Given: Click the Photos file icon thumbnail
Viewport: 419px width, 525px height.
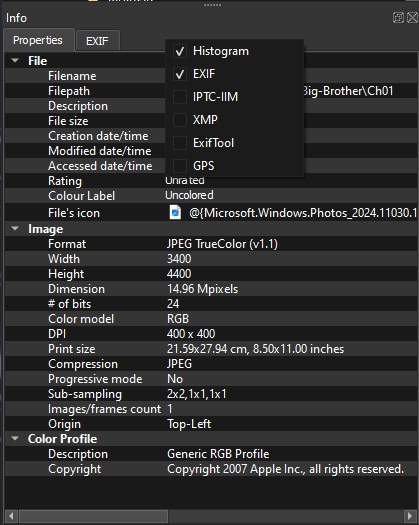Looking at the screenshot, I should click(175, 212).
